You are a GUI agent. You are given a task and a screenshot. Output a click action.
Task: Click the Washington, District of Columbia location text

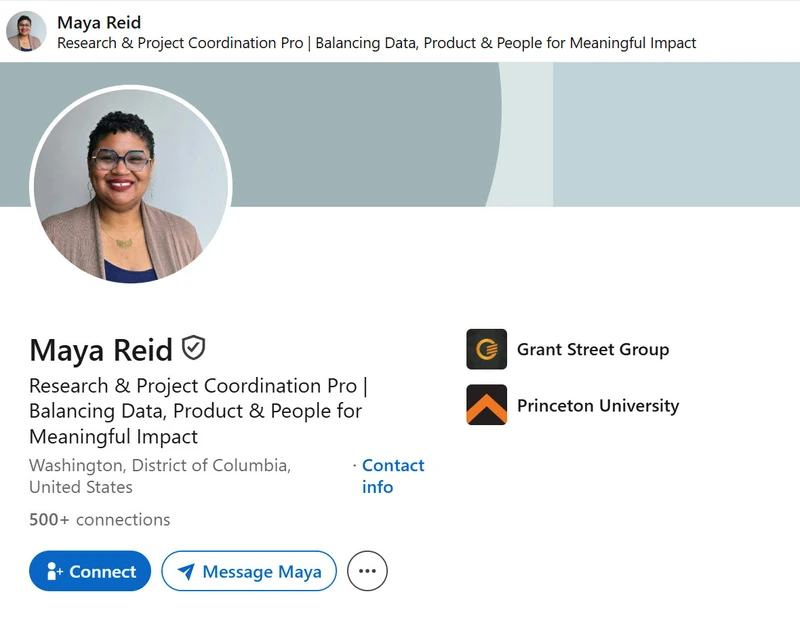160,476
